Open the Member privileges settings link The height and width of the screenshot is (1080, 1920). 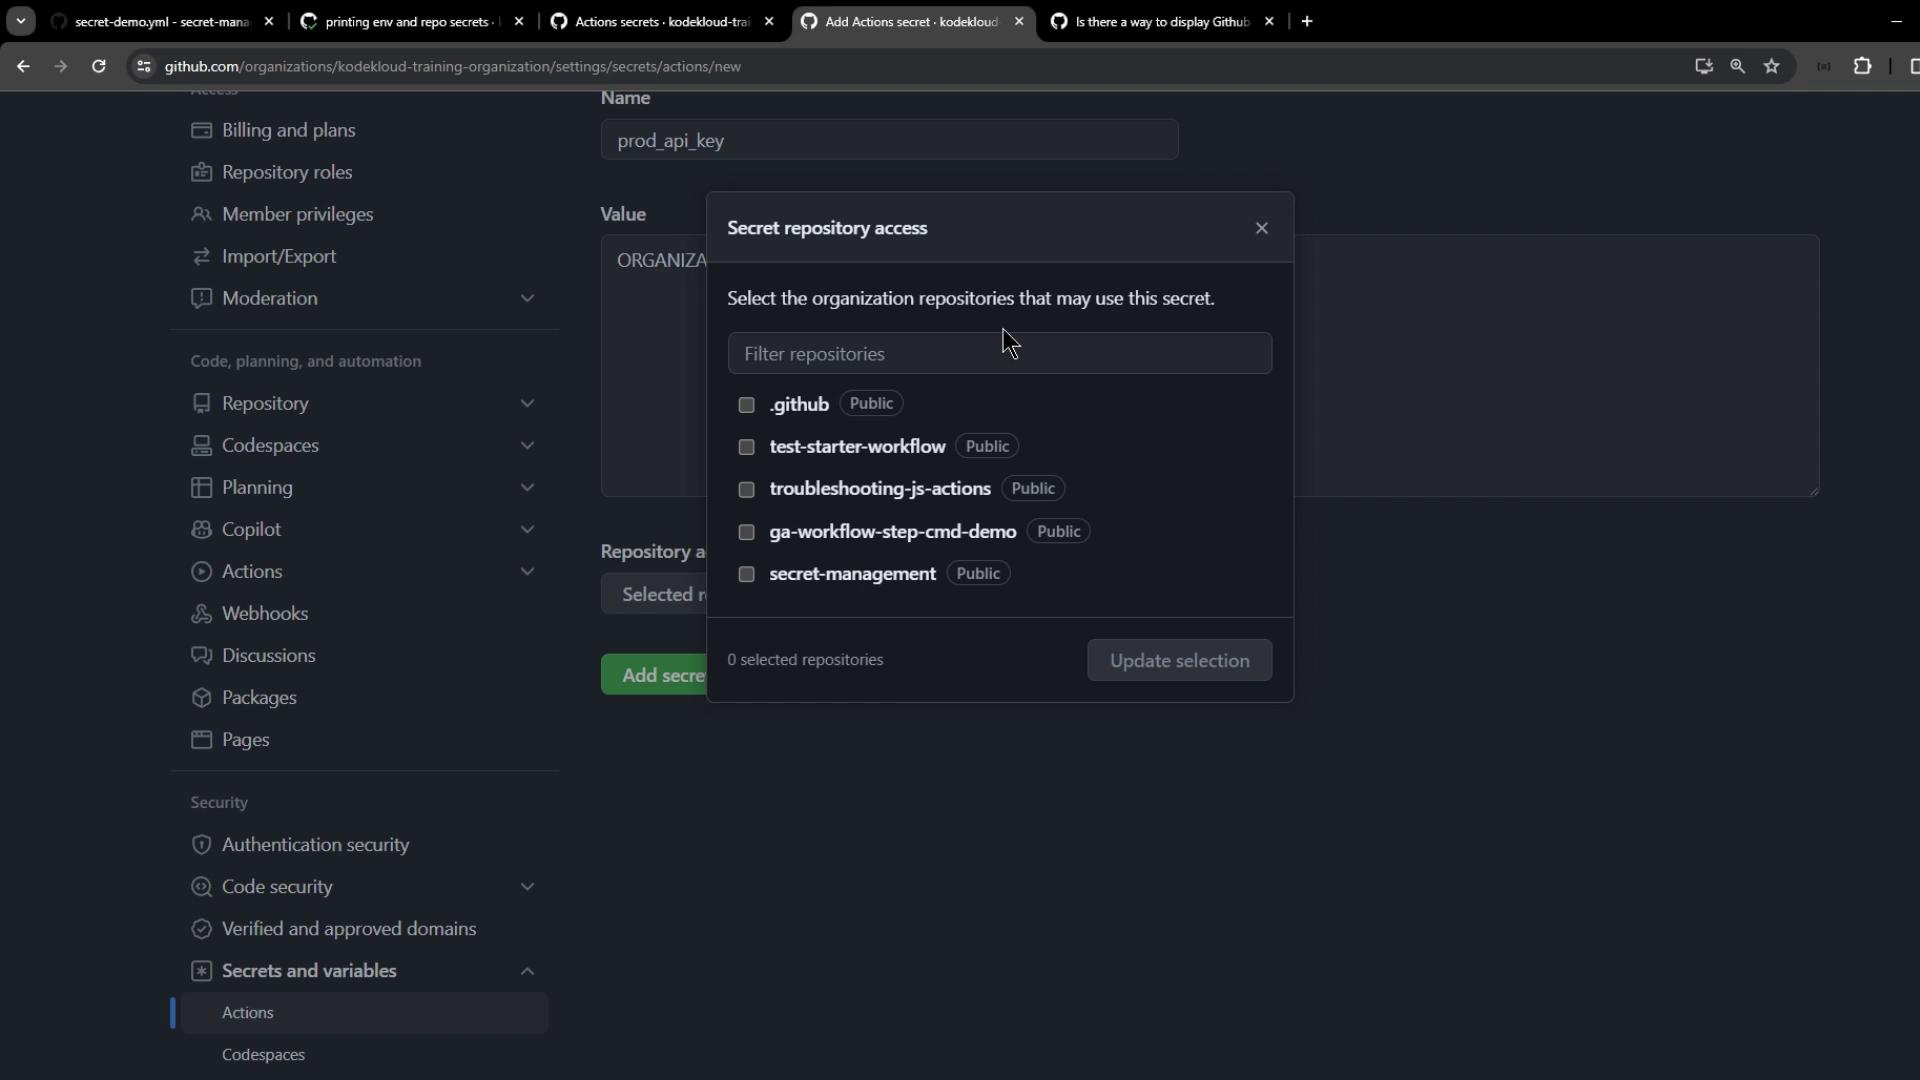tap(297, 215)
